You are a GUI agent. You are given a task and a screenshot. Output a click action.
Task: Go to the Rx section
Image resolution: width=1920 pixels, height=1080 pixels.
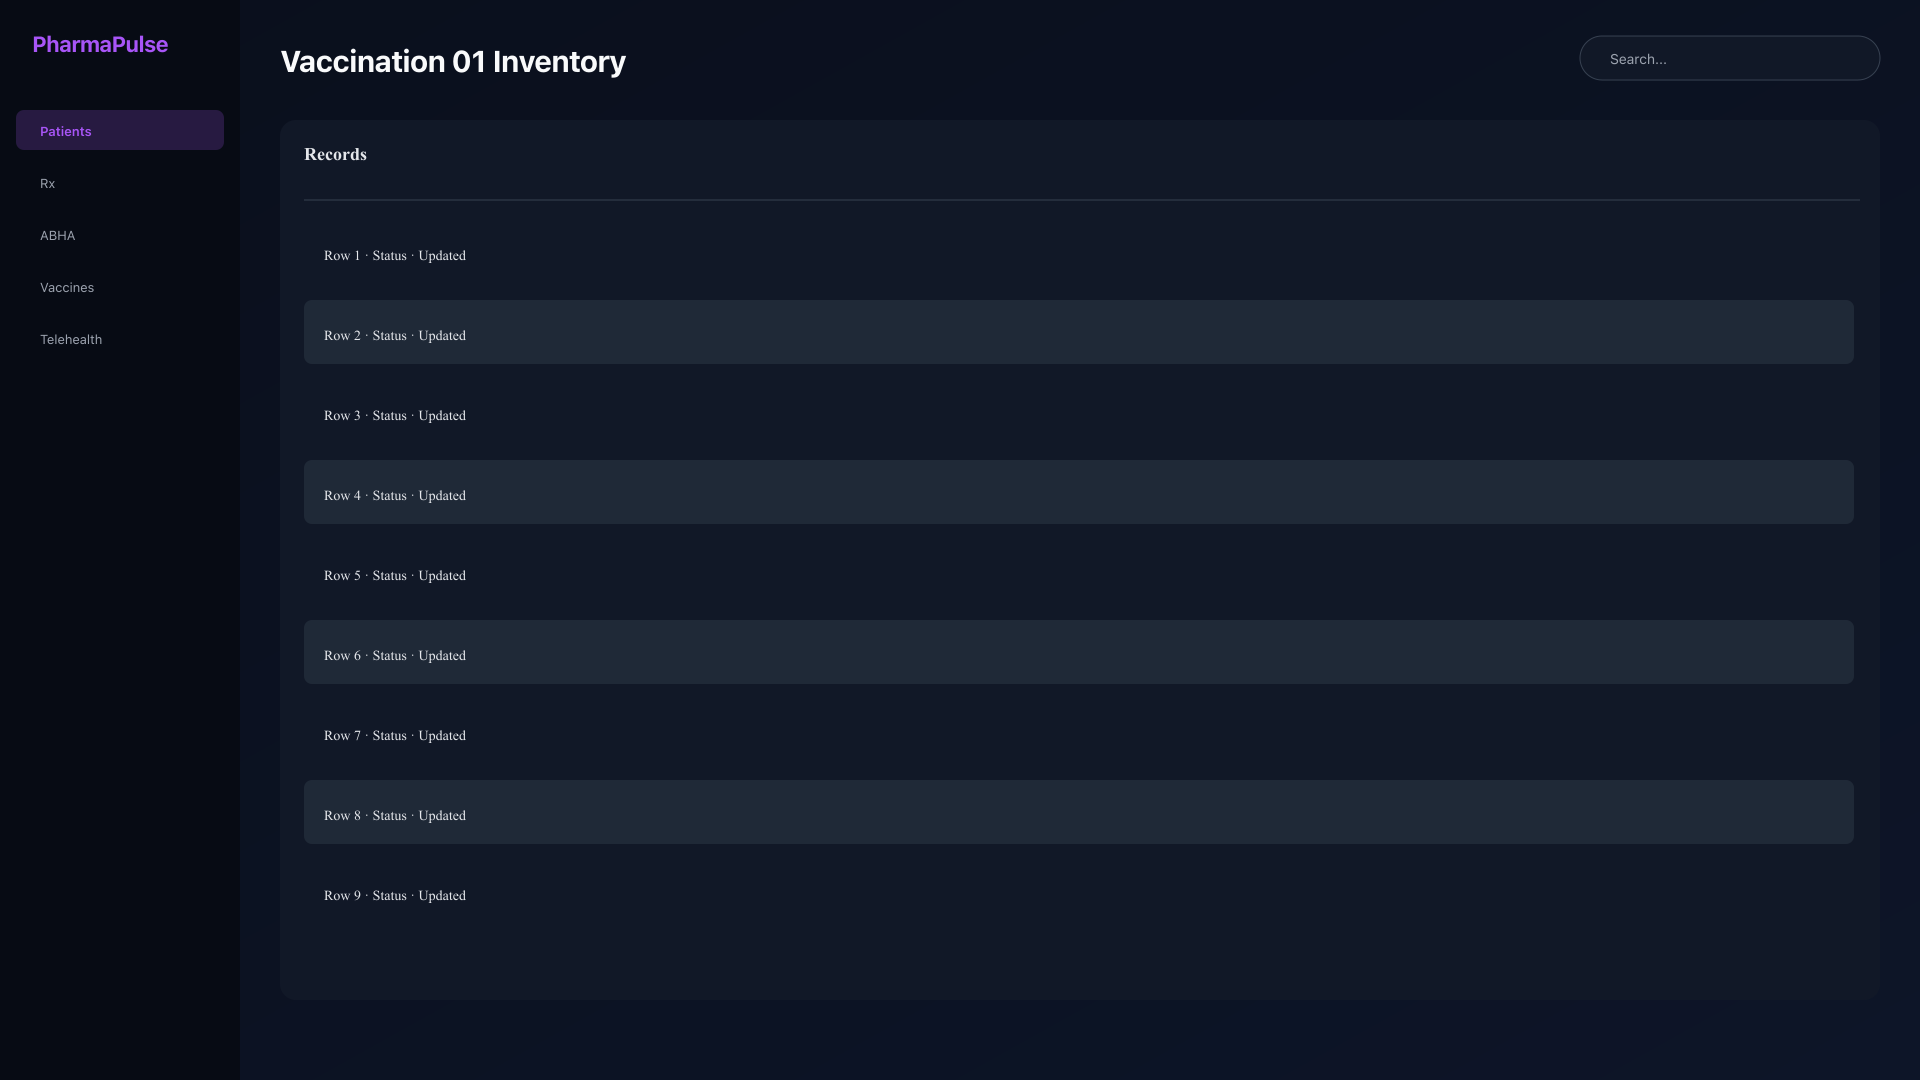point(120,183)
